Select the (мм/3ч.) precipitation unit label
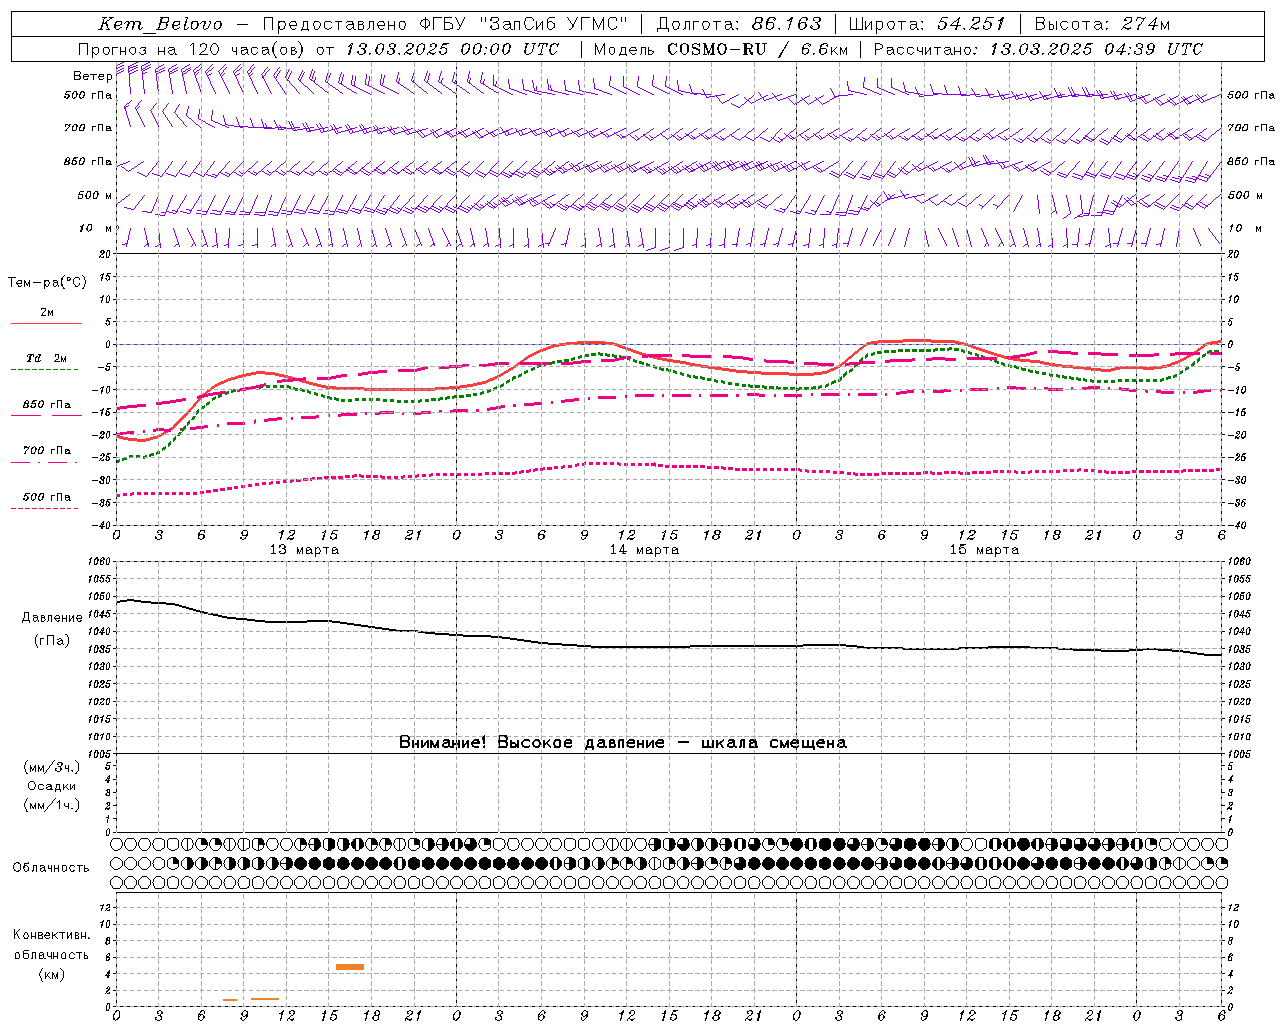The width and height of the screenshot is (1280, 1024). 51,767
